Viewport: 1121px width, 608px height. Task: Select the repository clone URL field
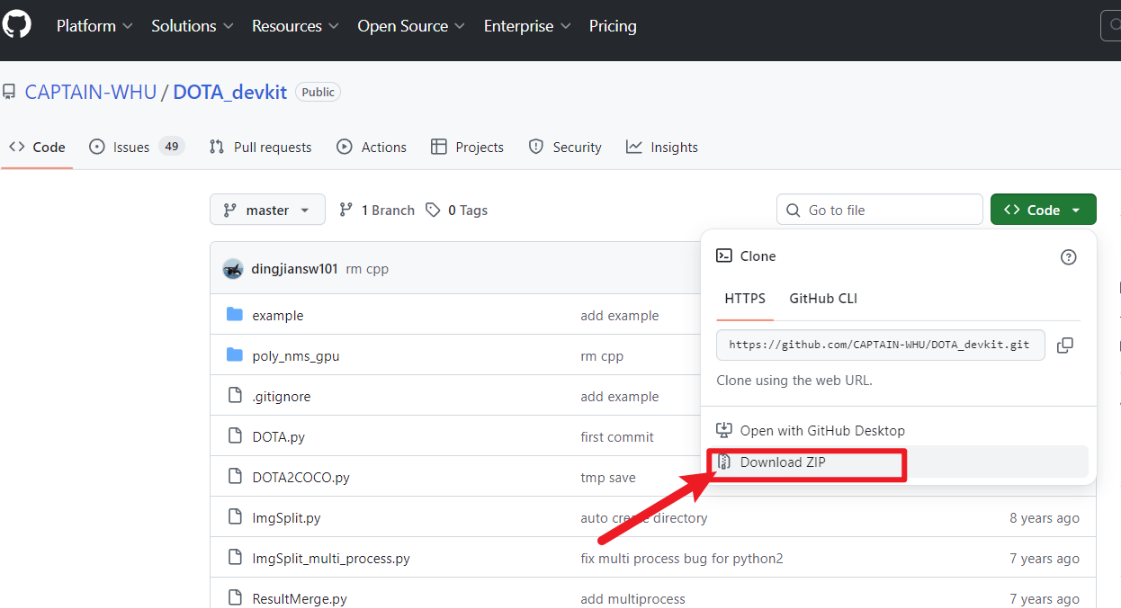[x=880, y=345]
